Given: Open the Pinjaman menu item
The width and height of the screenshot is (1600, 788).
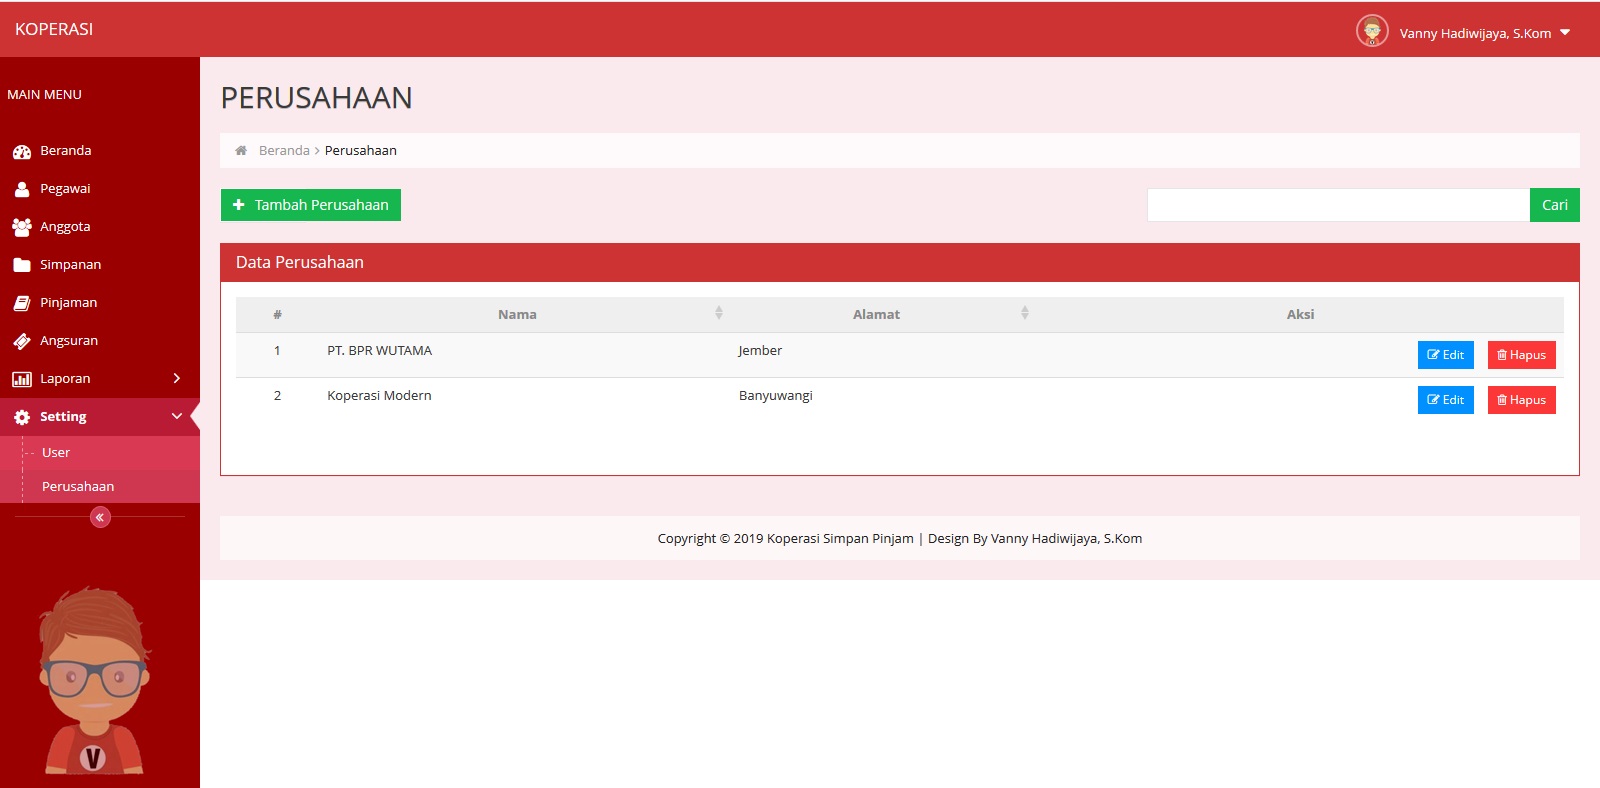Looking at the screenshot, I should (x=100, y=302).
